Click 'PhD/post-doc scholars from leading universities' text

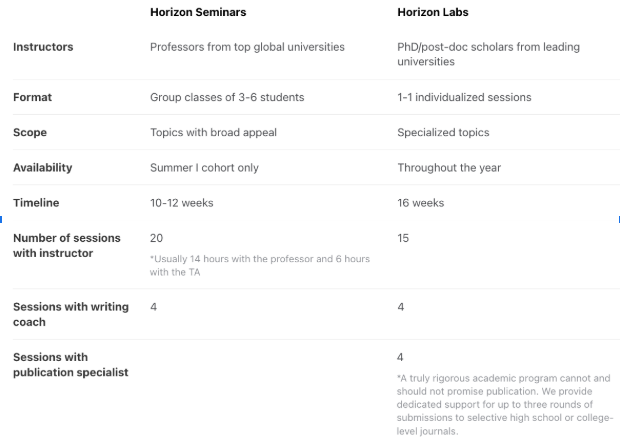tap(488, 54)
